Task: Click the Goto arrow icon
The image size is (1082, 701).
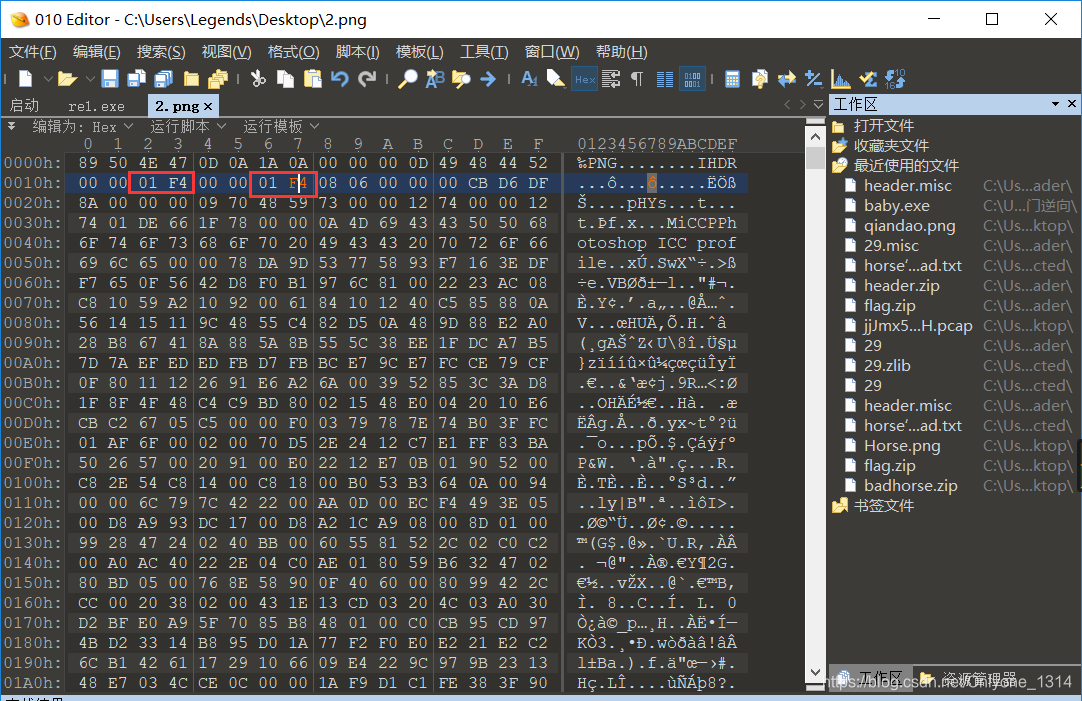Action: click(489, 79)
